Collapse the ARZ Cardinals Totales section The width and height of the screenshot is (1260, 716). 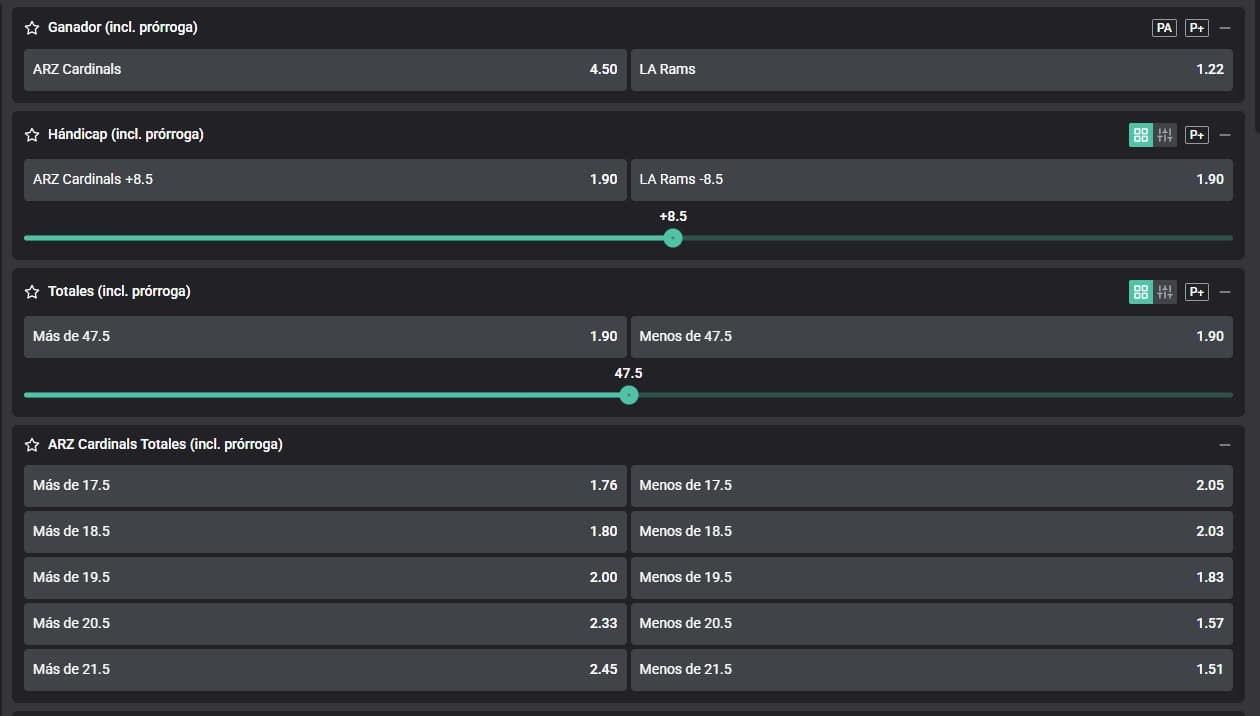click(1225, 445)
